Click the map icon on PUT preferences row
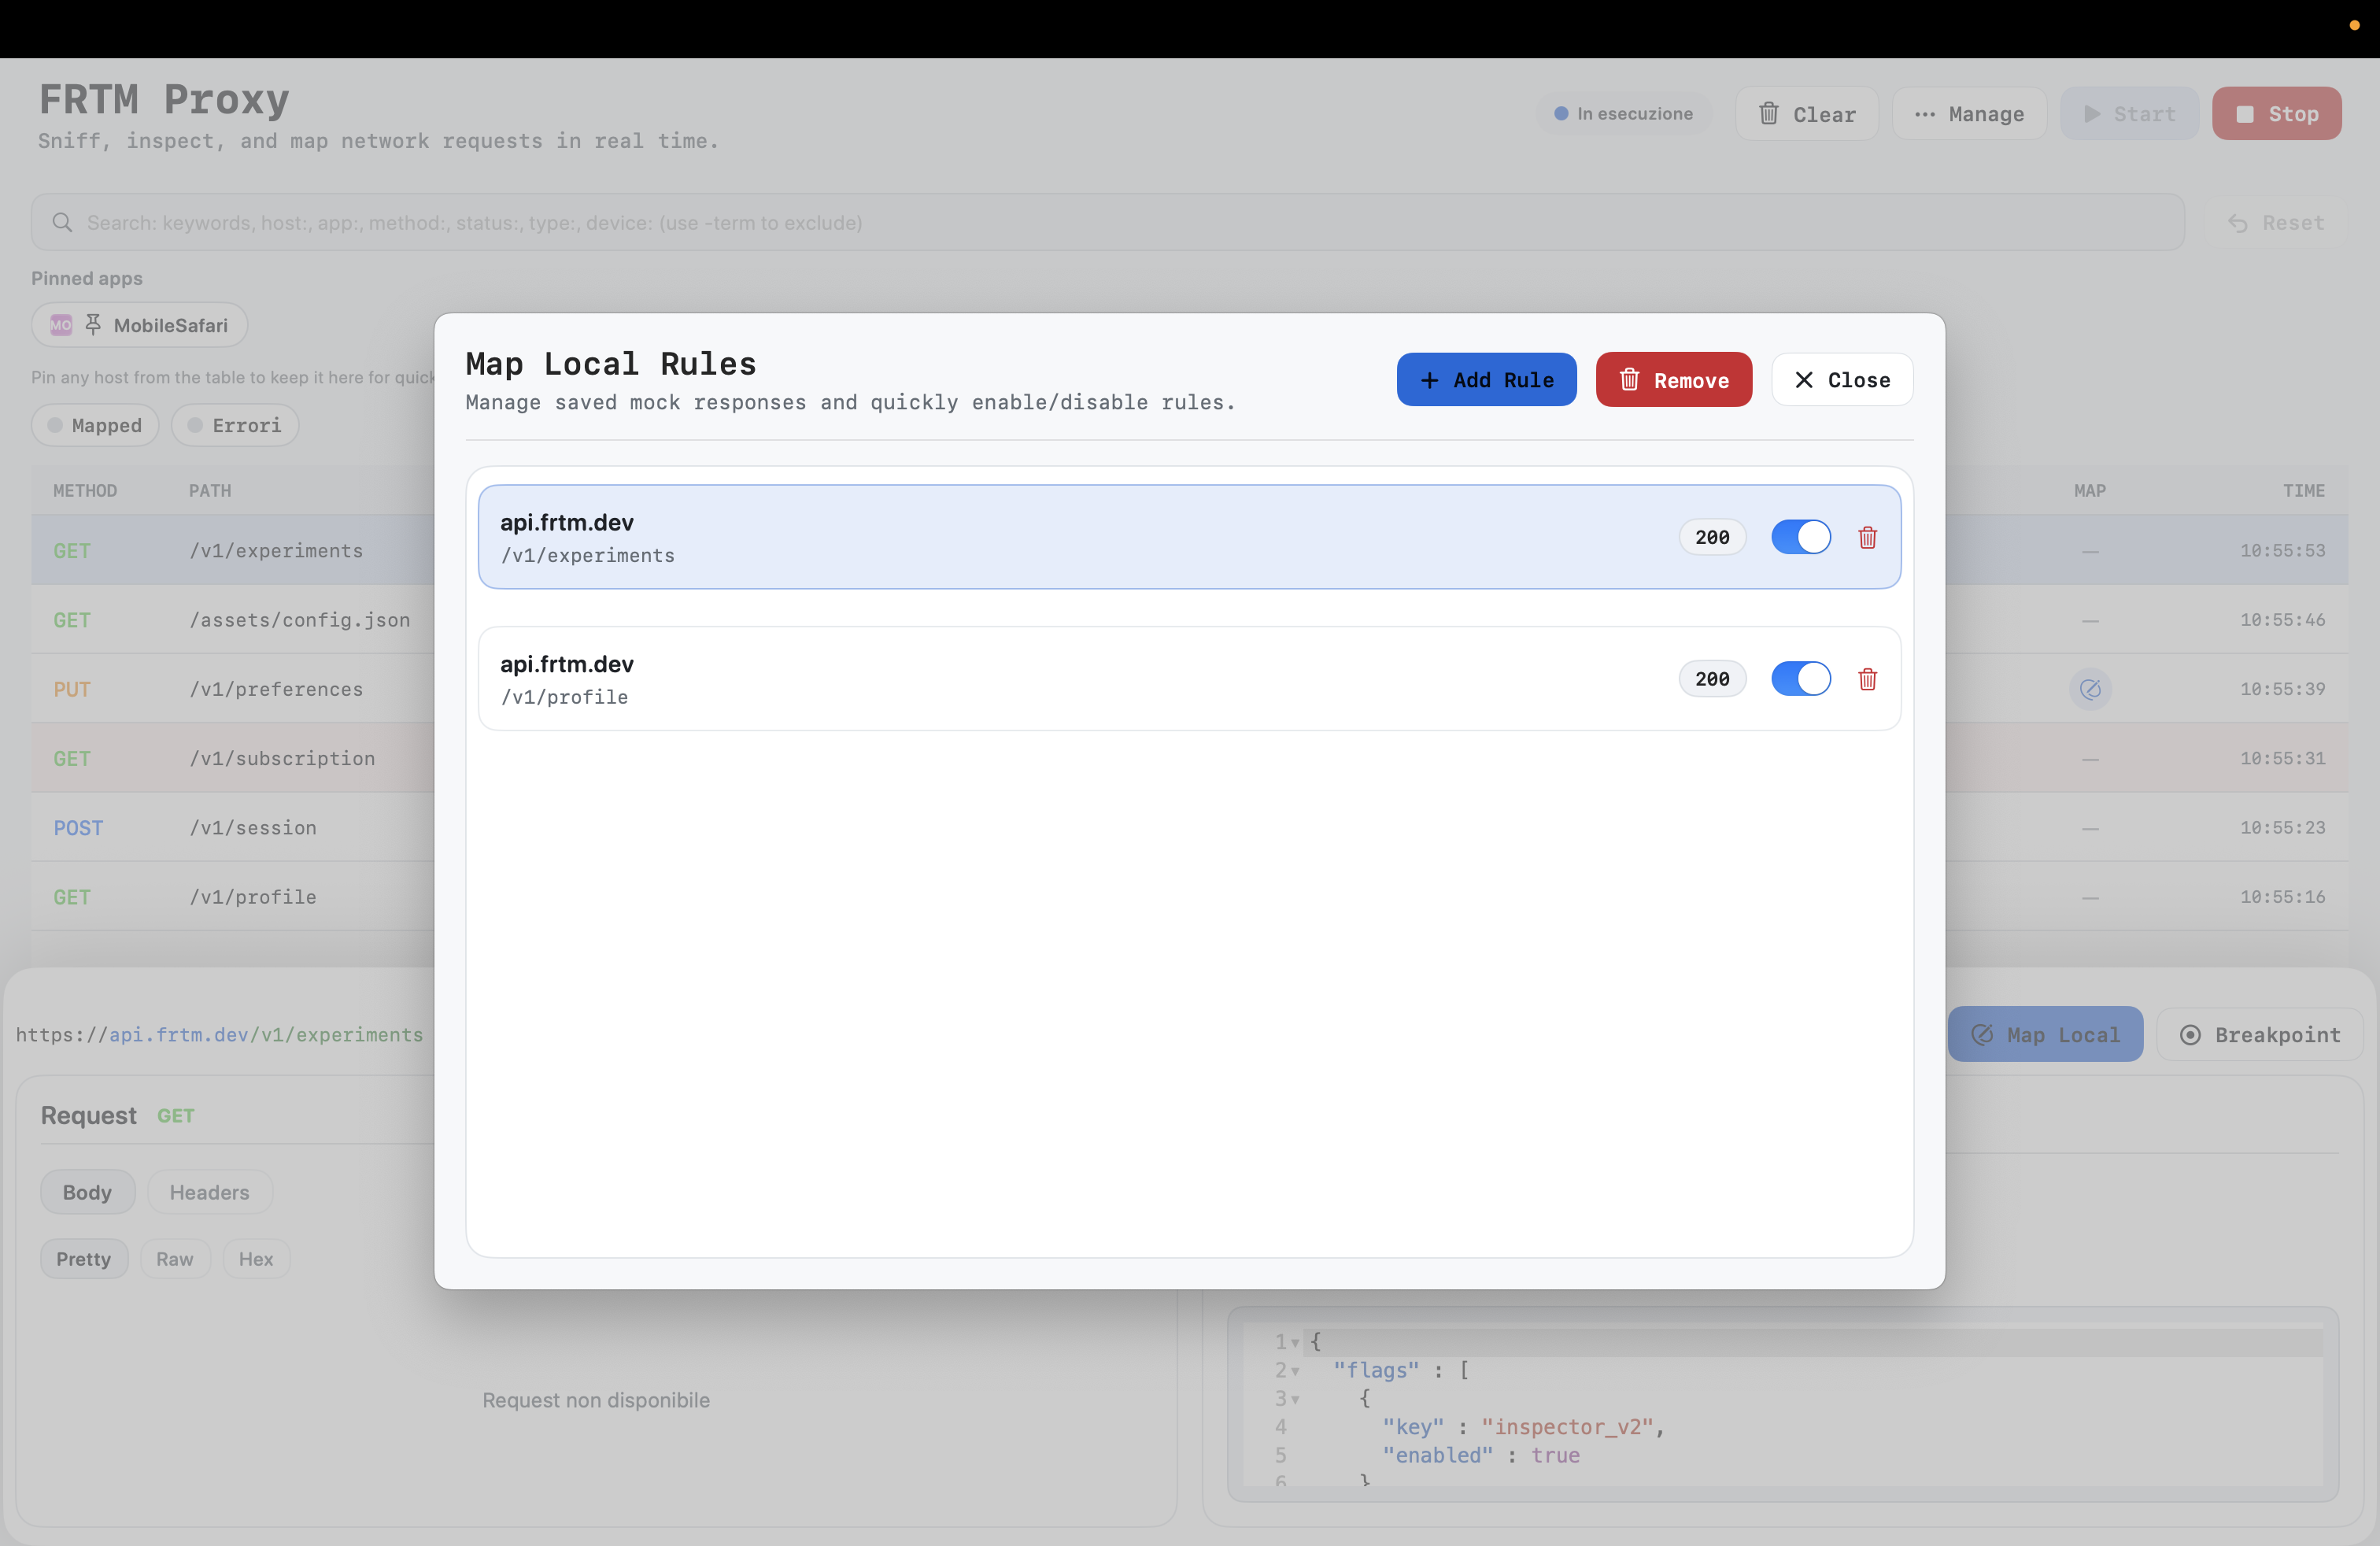2380x1546 pixels. (x=2089, y=689)
